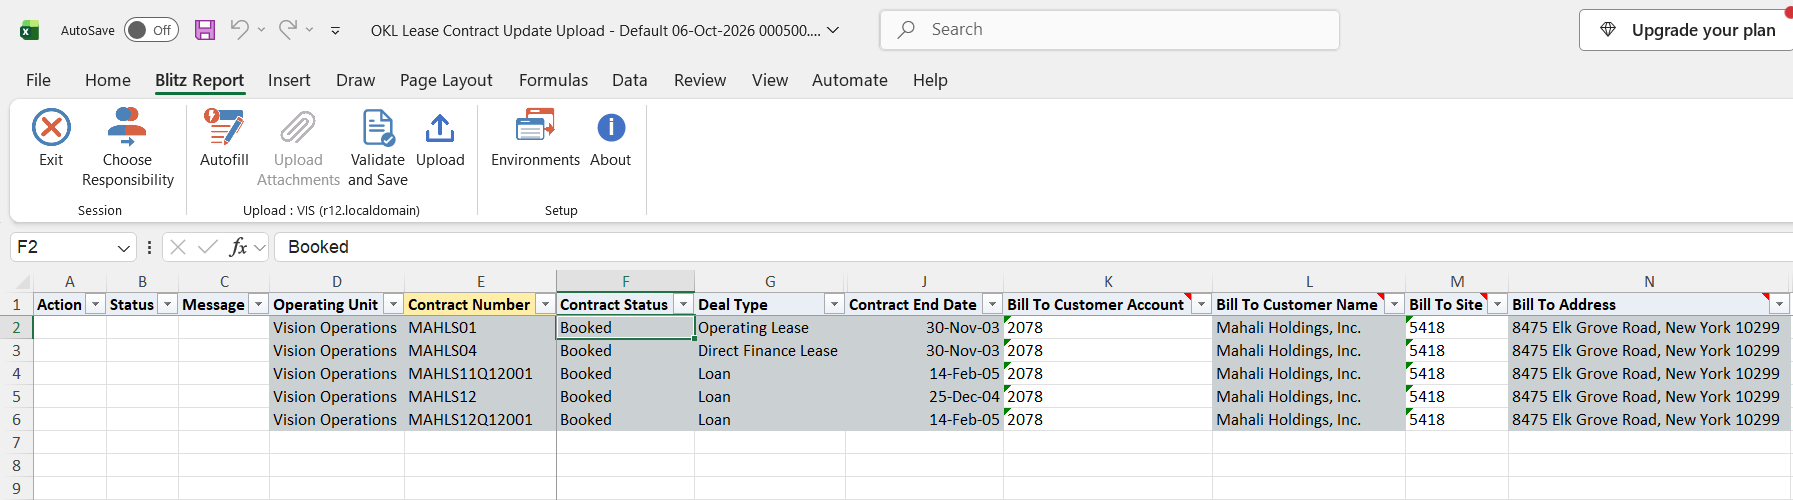This screenshot has height=500, width=1793.
Task: Expand the file name title dropdown
Action: (x=833, y=30)
